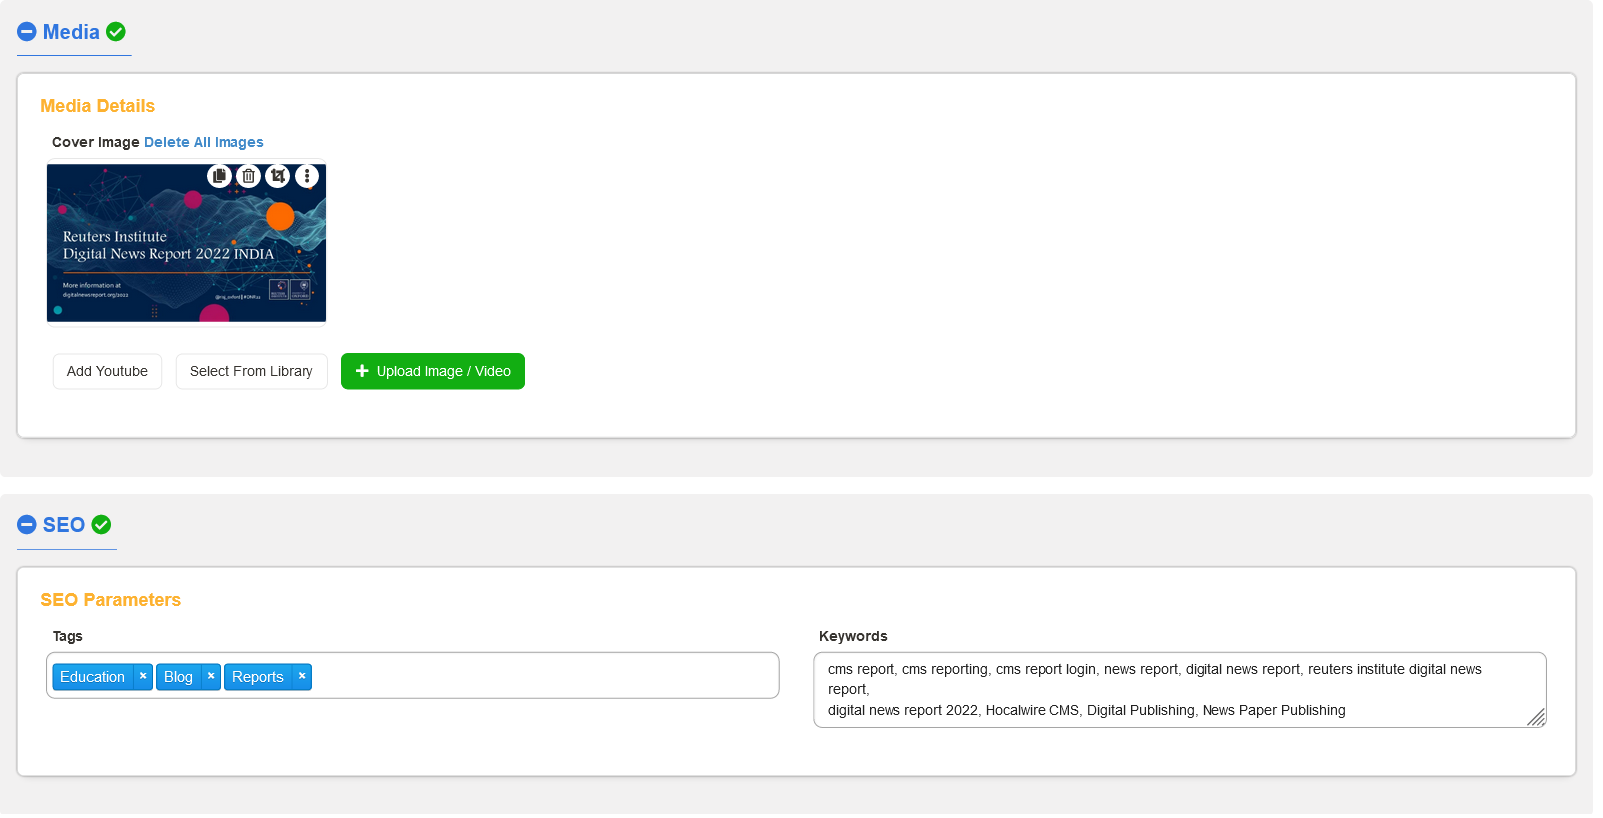Grab the Keywords textarea resize handle

click(x=1536, y=717)
